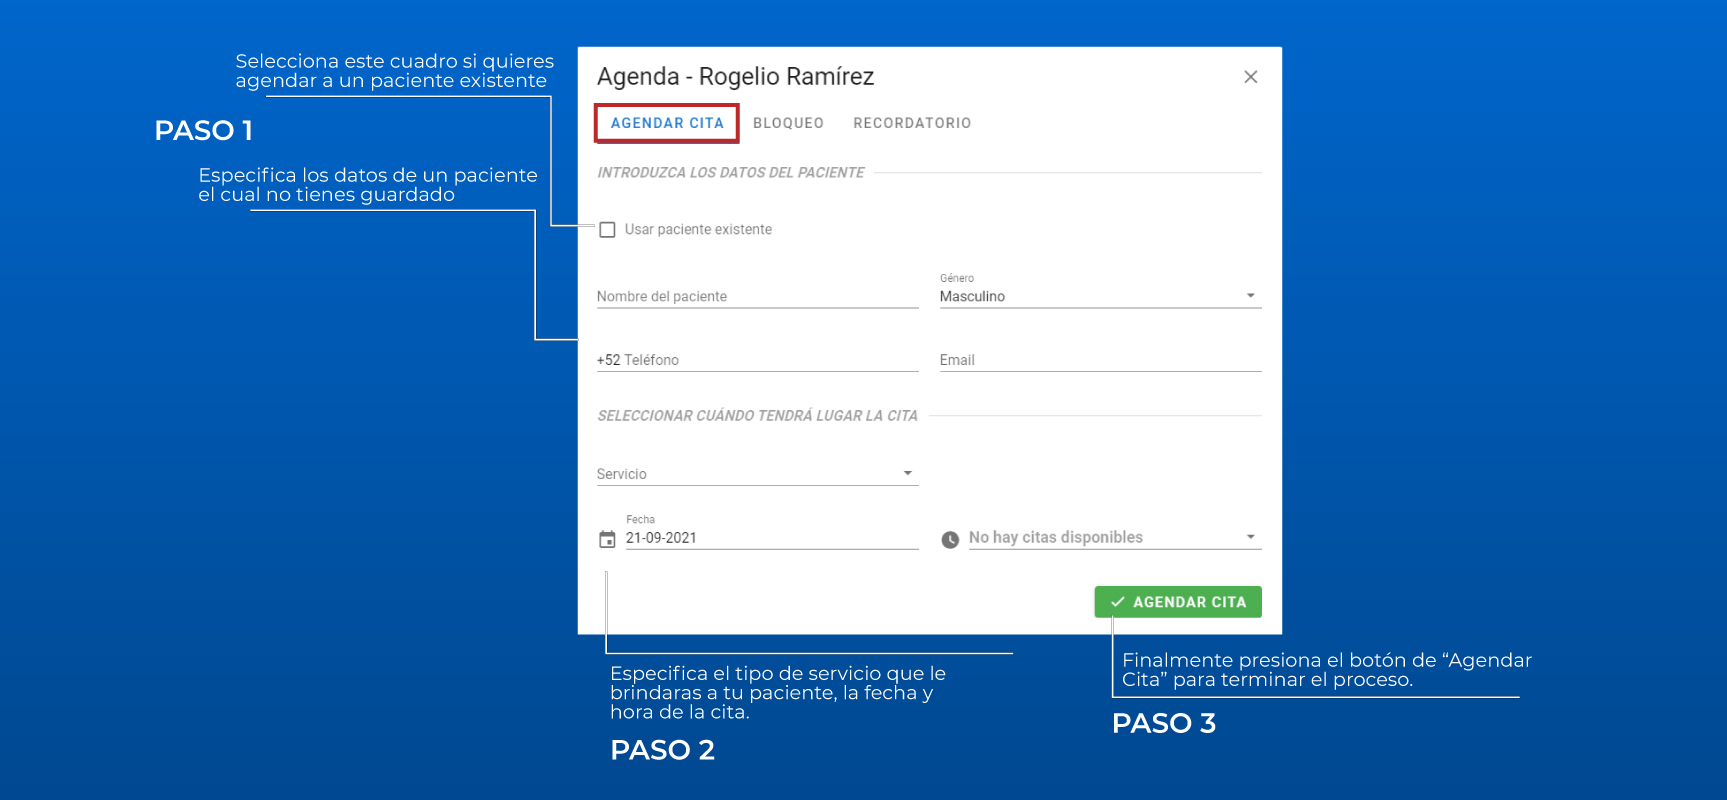Image resolution: width=1727 pixels, height=800 pixels.
Task: Expand the Género dropdown arrow
Action: pos(1250,296)
